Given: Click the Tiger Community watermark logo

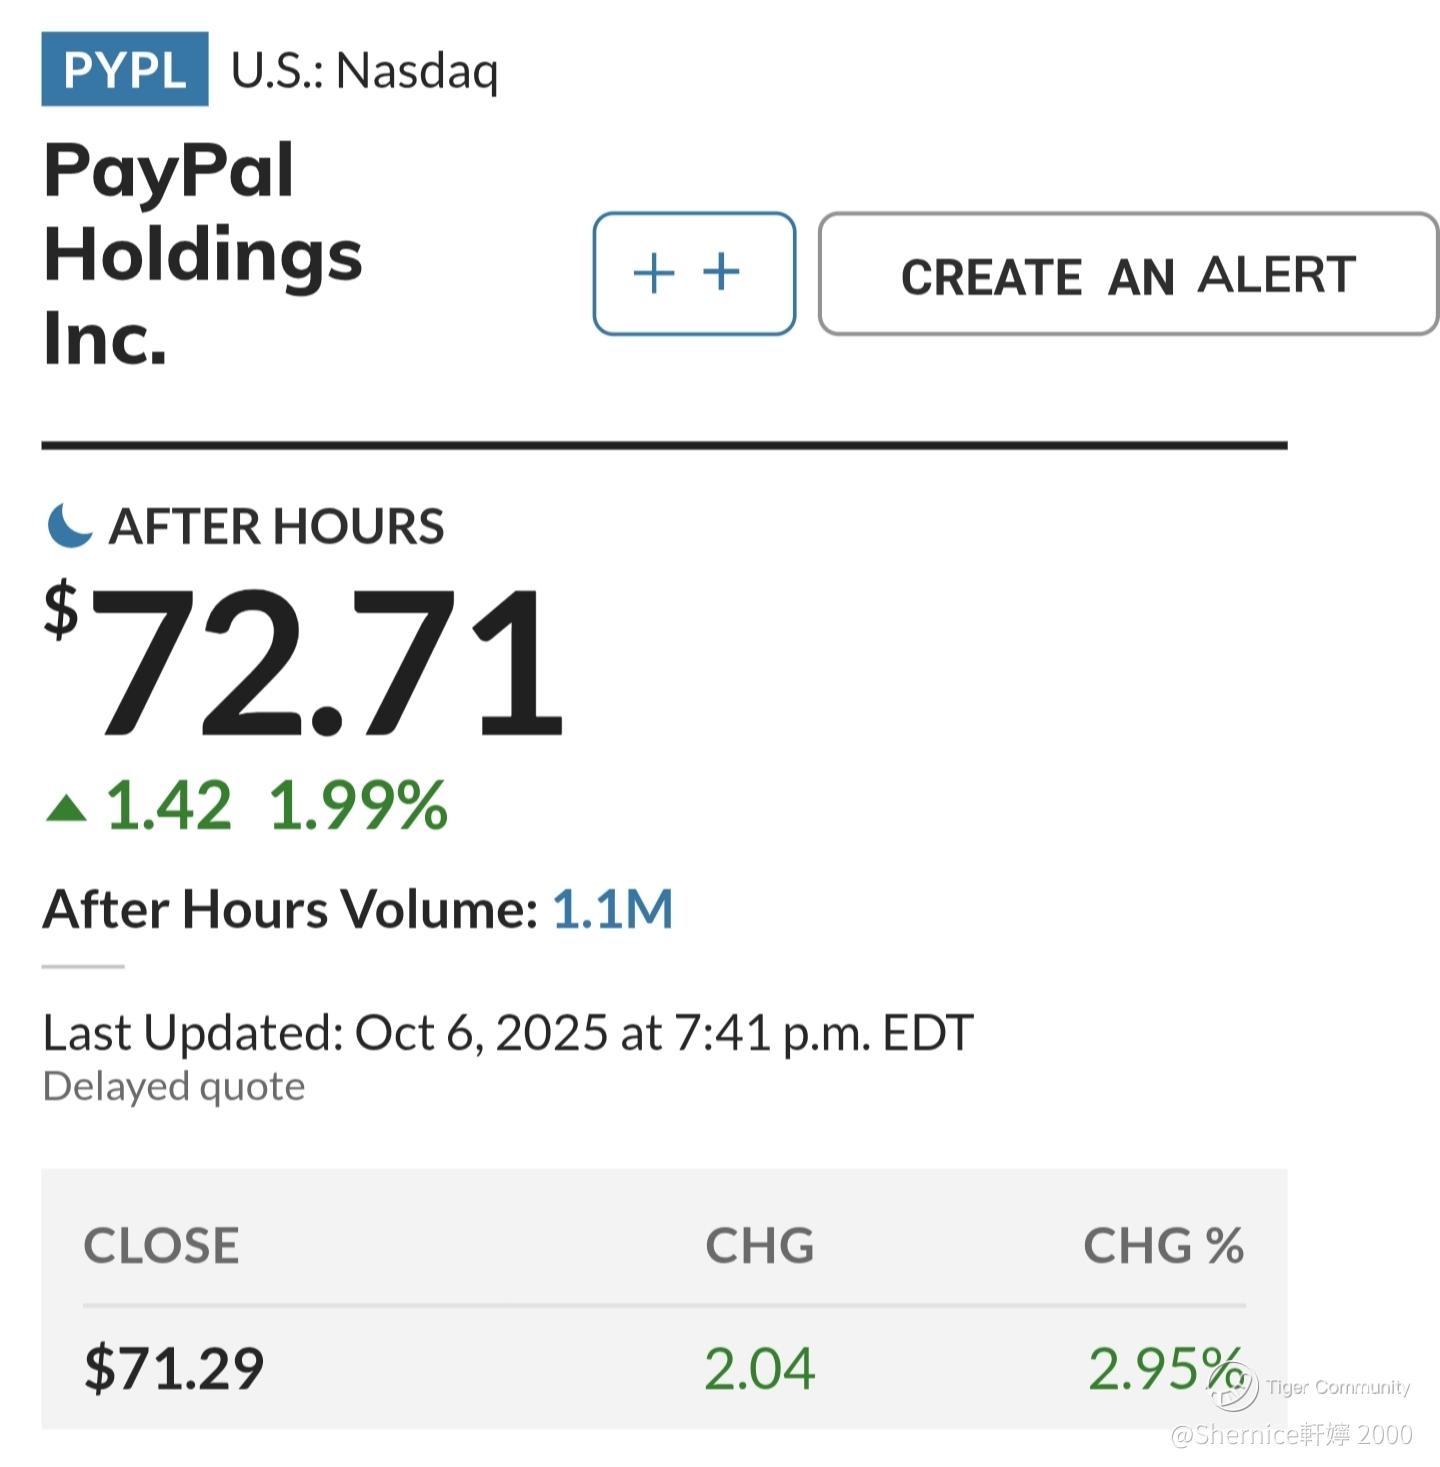Looking at the screenshot, I should tap(1232, 1386).
